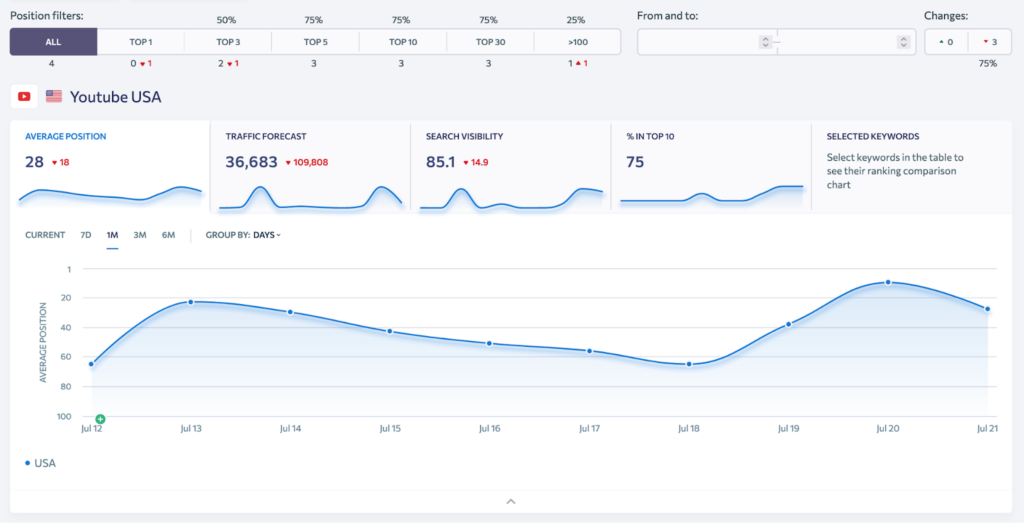
Task: Click the Jul 21 data point
Action: 987,309
